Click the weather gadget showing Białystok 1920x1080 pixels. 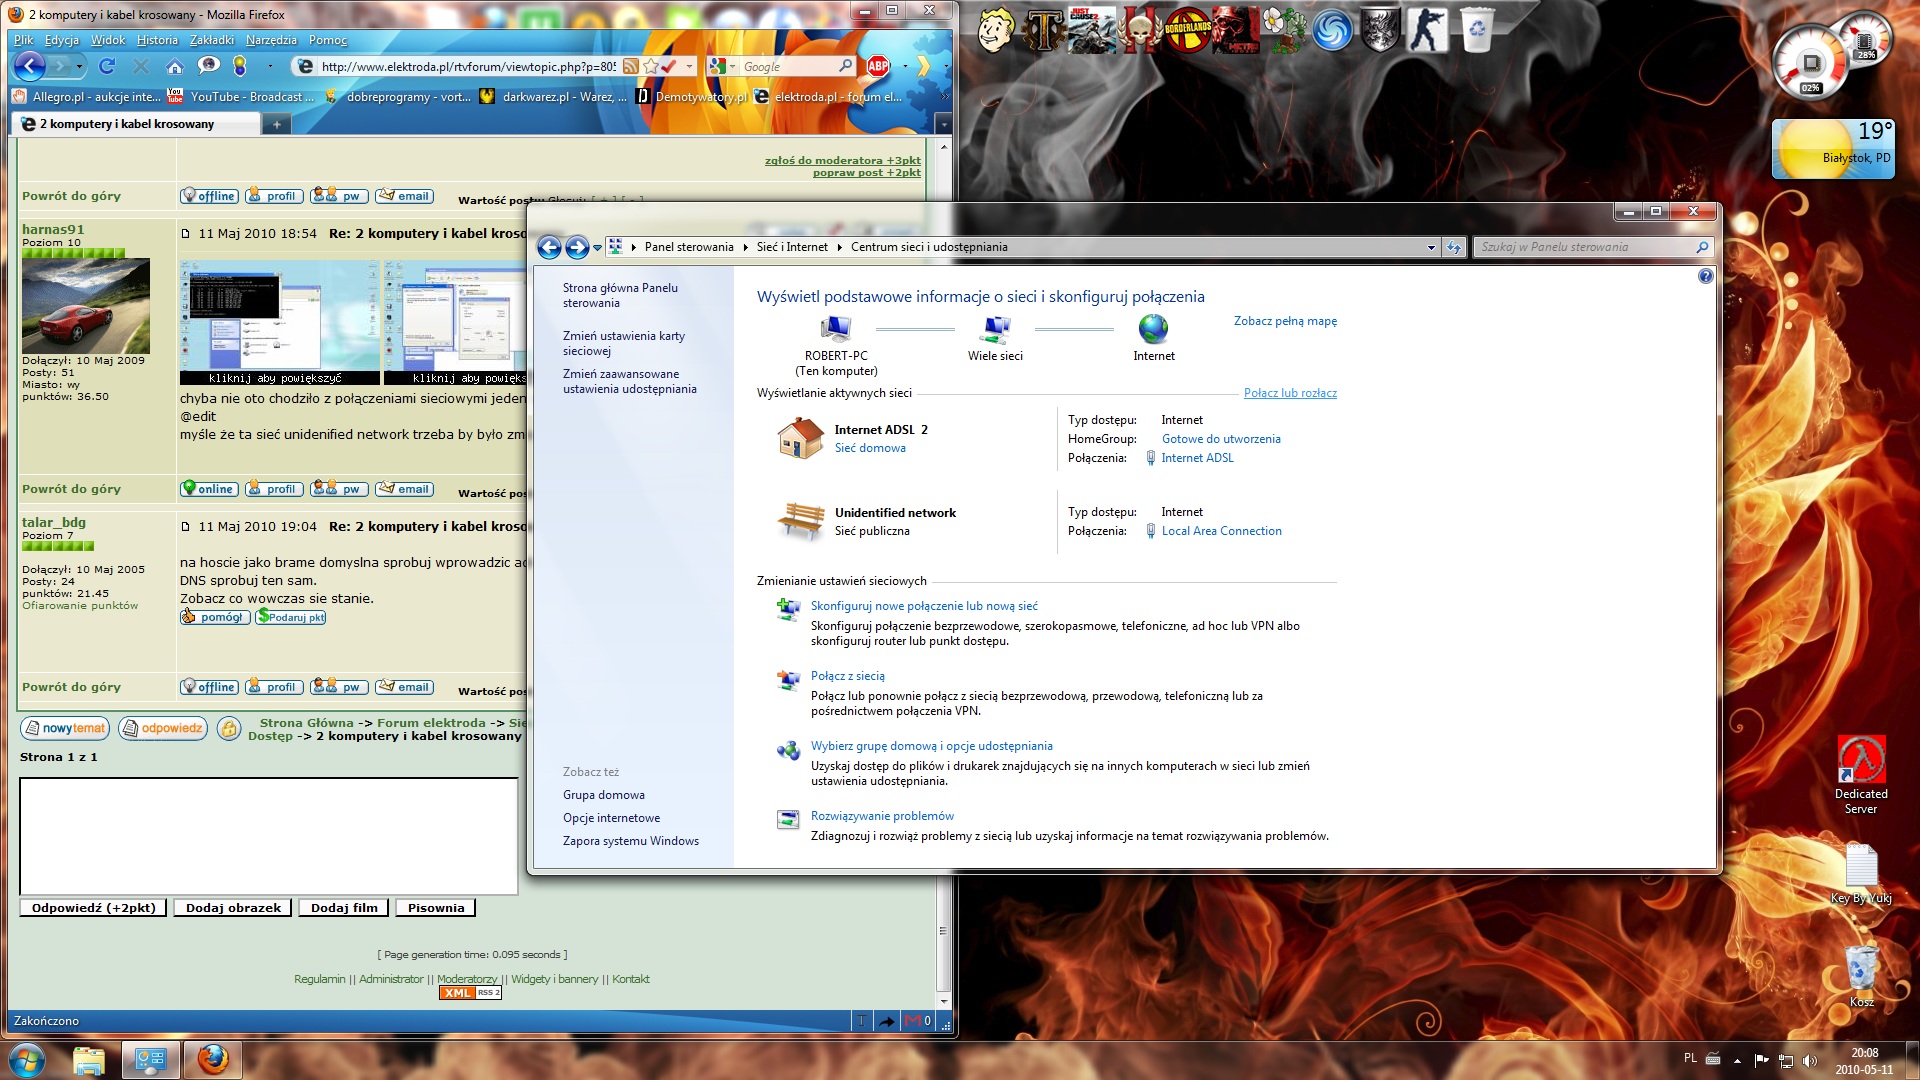click(x=1833, y=149)
